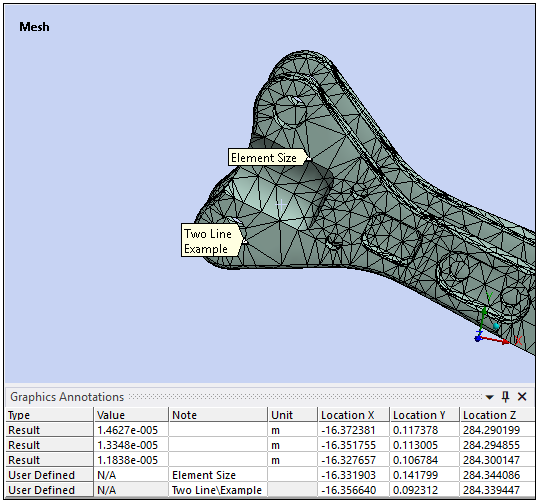Click the cyan isometric ball on triad
Image resolution: width=539 pixels, height=503 pixels.
pyautogui.click(x=496, y=326)
